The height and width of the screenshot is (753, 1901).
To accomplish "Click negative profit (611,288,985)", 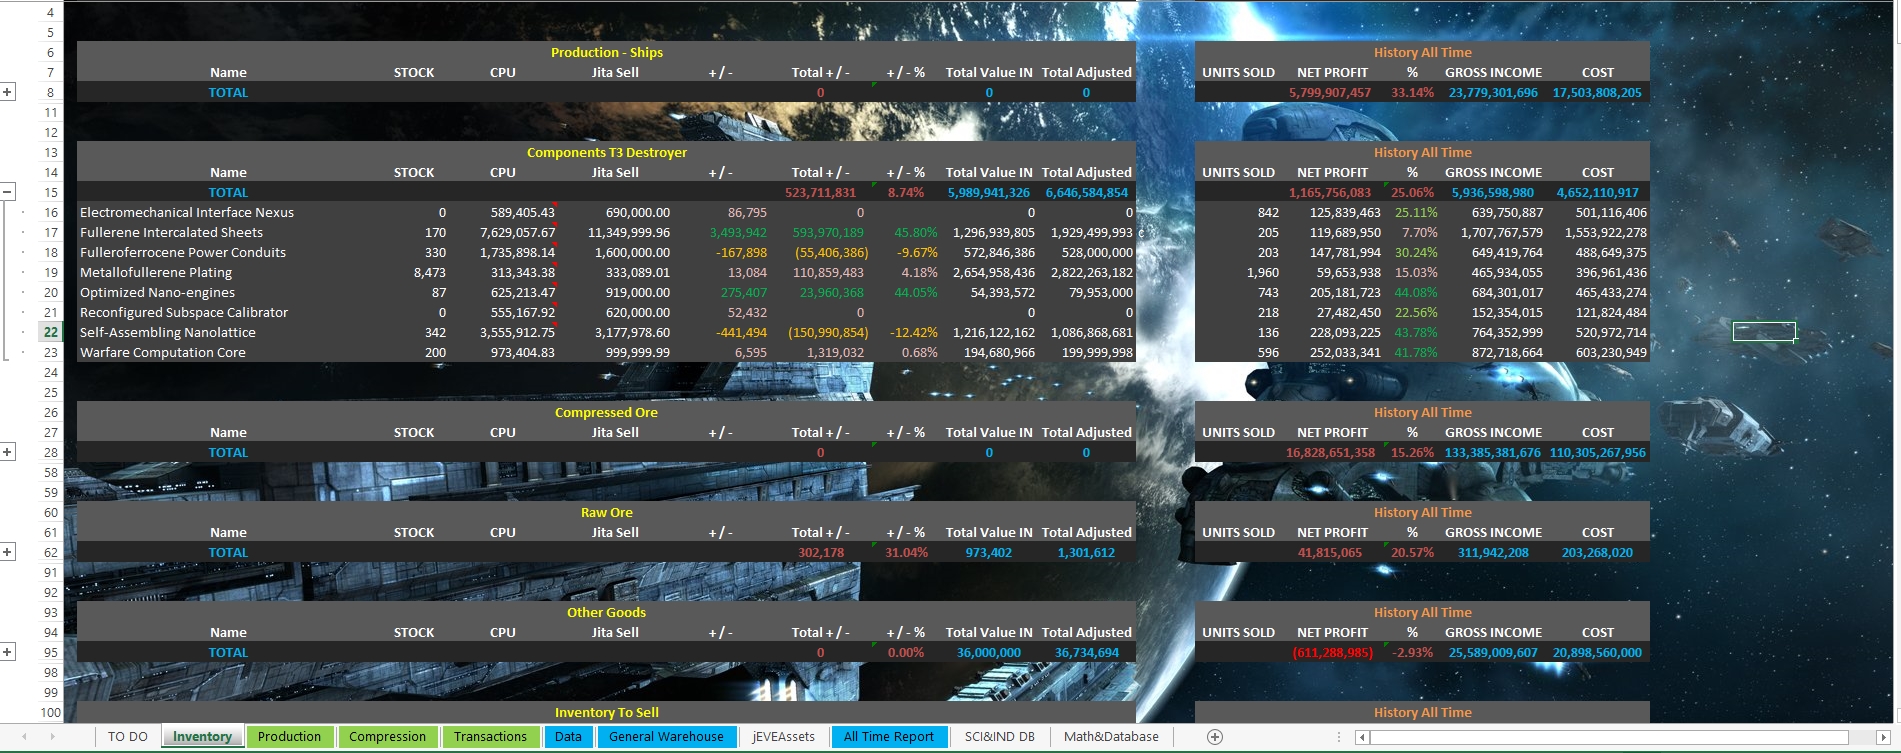I will 1332,652.
